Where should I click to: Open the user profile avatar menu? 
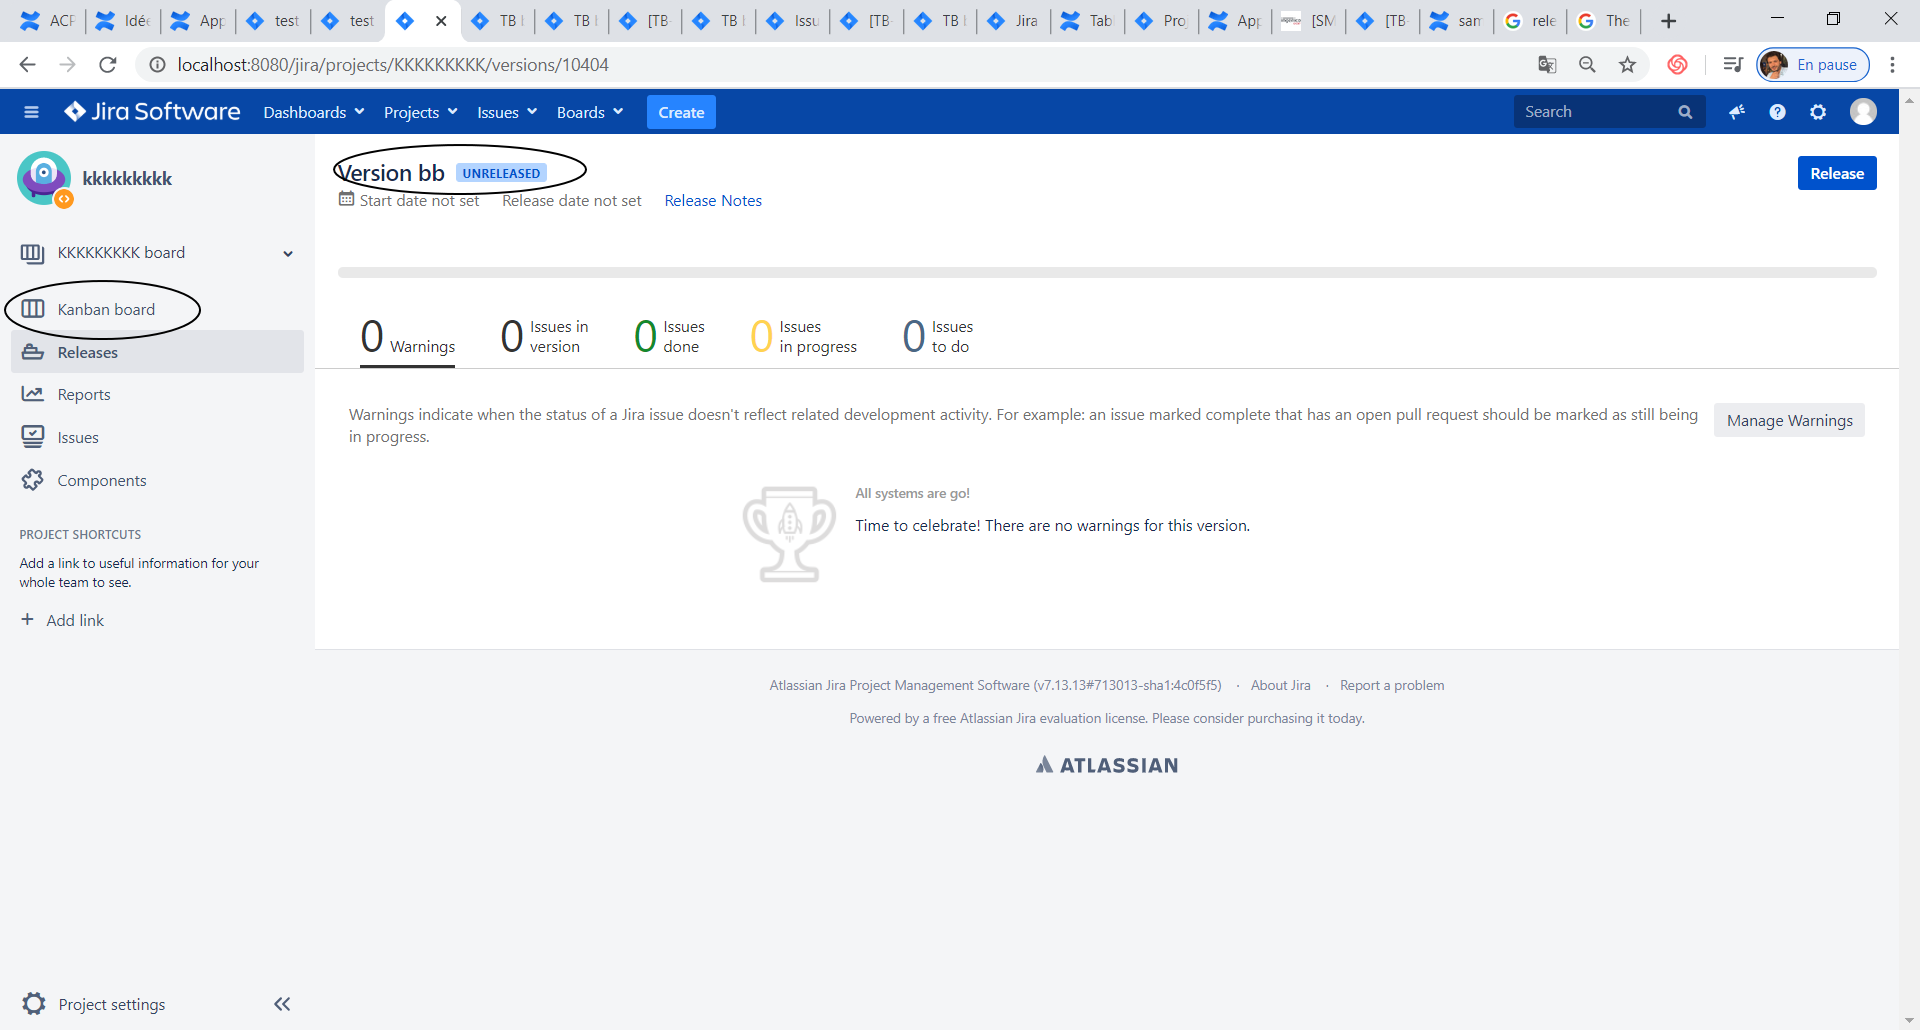click(1863, 112)
